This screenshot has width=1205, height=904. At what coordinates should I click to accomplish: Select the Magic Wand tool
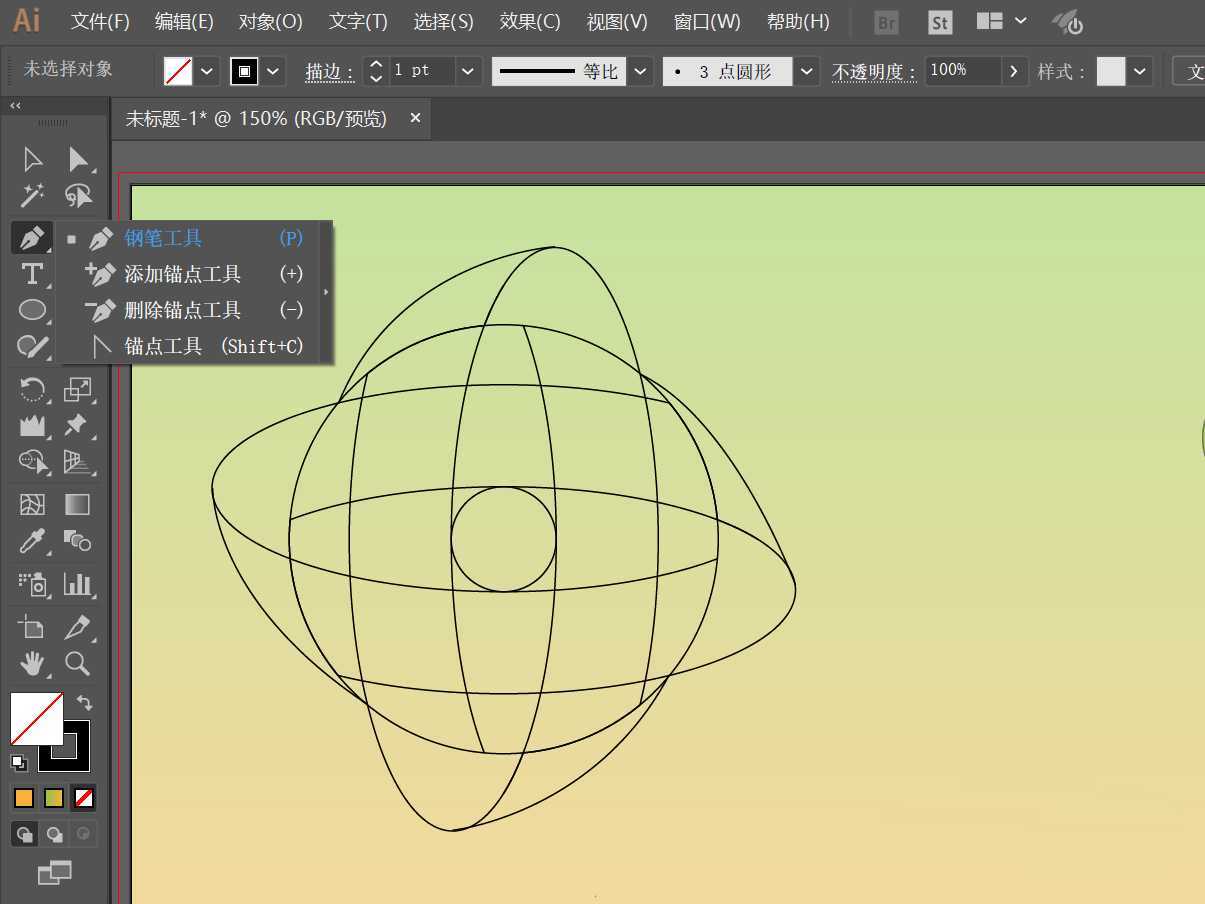pyautogui.click(x=32, y=195)
